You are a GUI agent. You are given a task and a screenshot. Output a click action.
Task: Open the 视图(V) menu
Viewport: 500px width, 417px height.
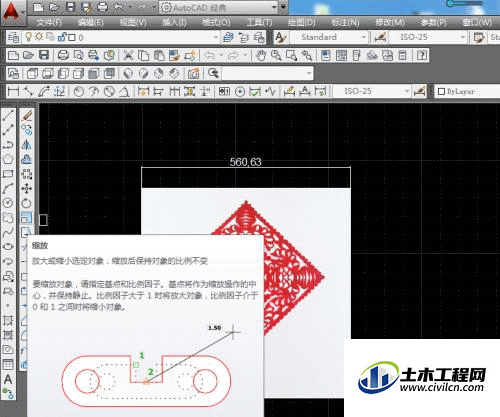pyautogui.click(x=133, y=23)
